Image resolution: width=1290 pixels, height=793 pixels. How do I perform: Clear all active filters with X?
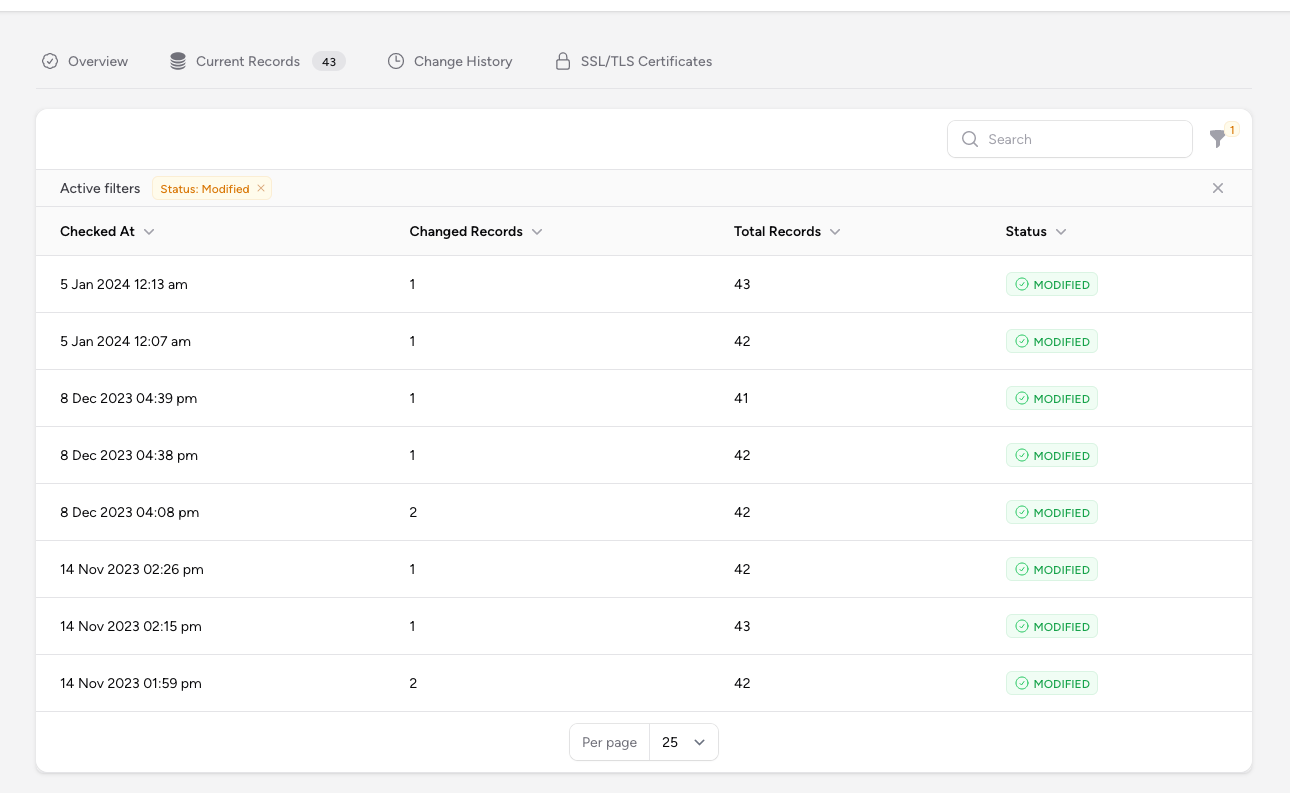tap(1217, 188)
